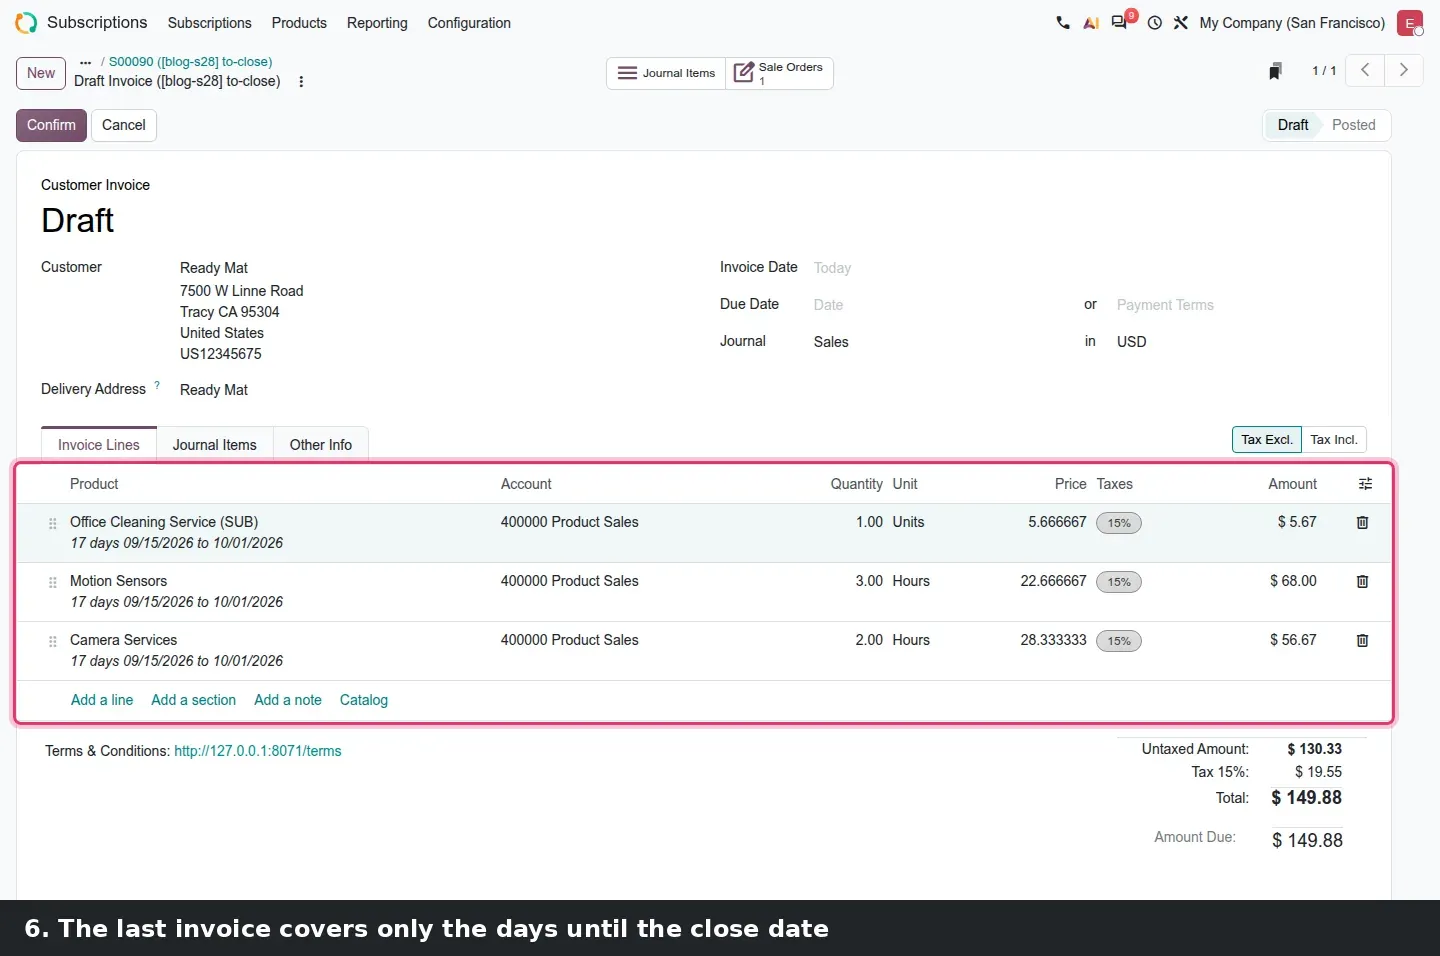This screenshot has width=1440, height=956.
Task: Click the 15% tax tag on Office Cleaning Service
Action: coord(1119,523)
